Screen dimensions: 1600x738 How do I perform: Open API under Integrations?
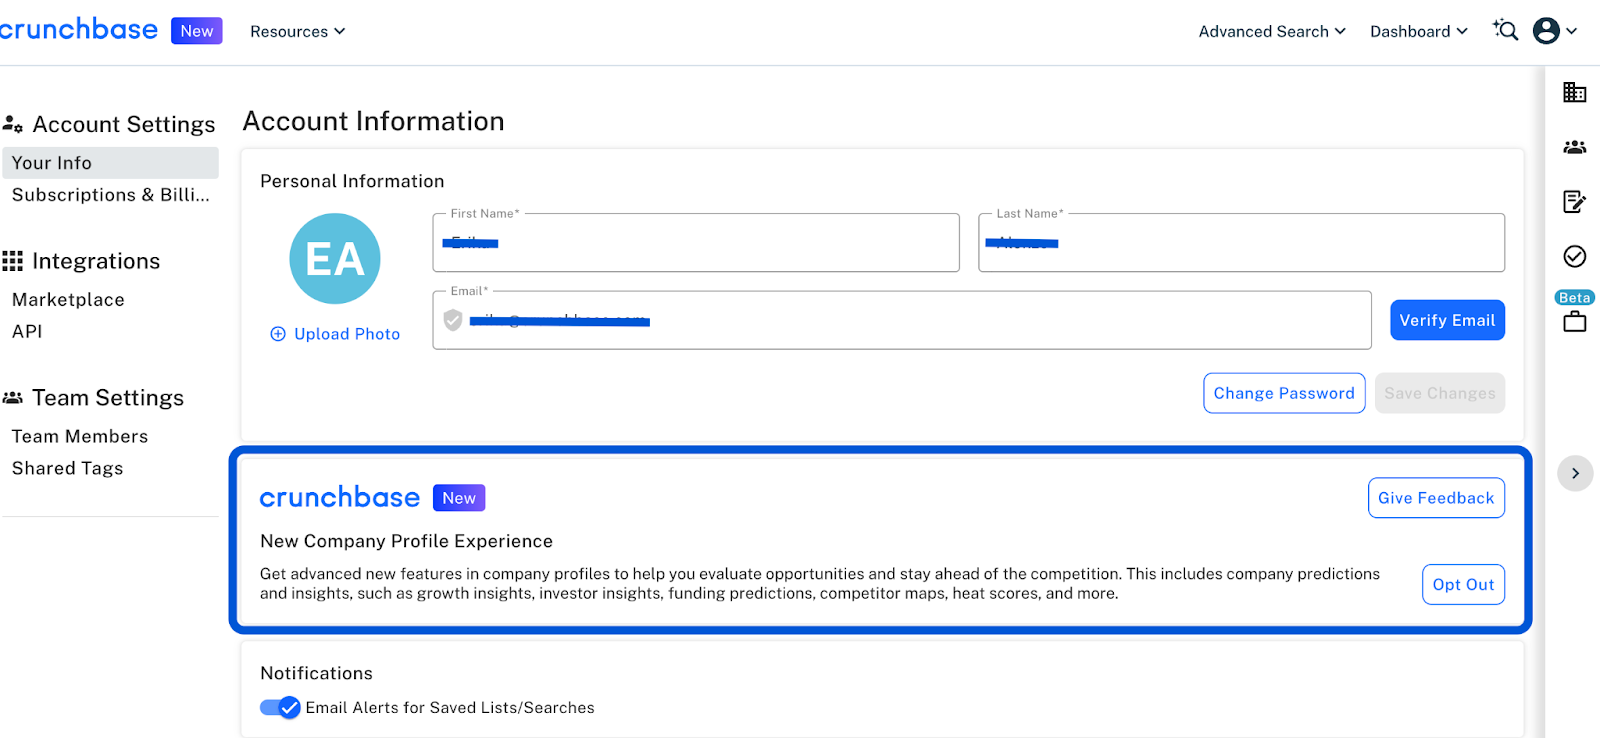pyautogui.click(x=27, y=332)
